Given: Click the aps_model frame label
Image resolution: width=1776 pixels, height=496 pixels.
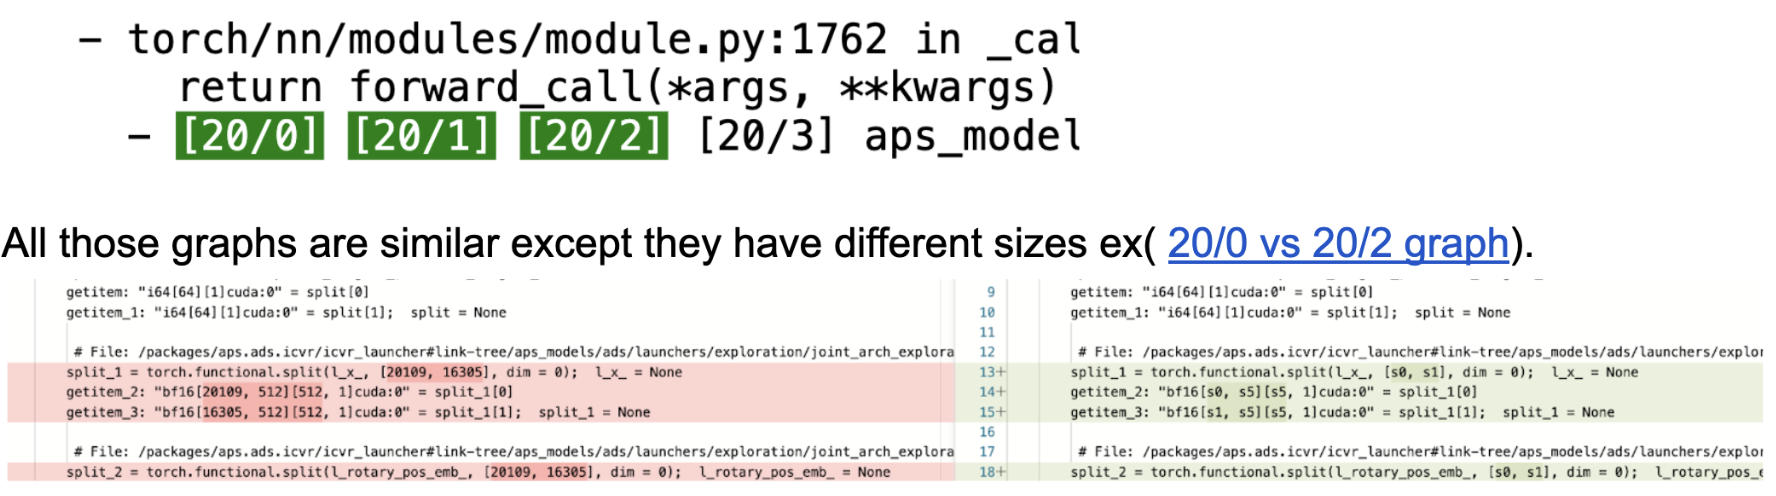Looking at the screenshot, I should click(973, 136).
